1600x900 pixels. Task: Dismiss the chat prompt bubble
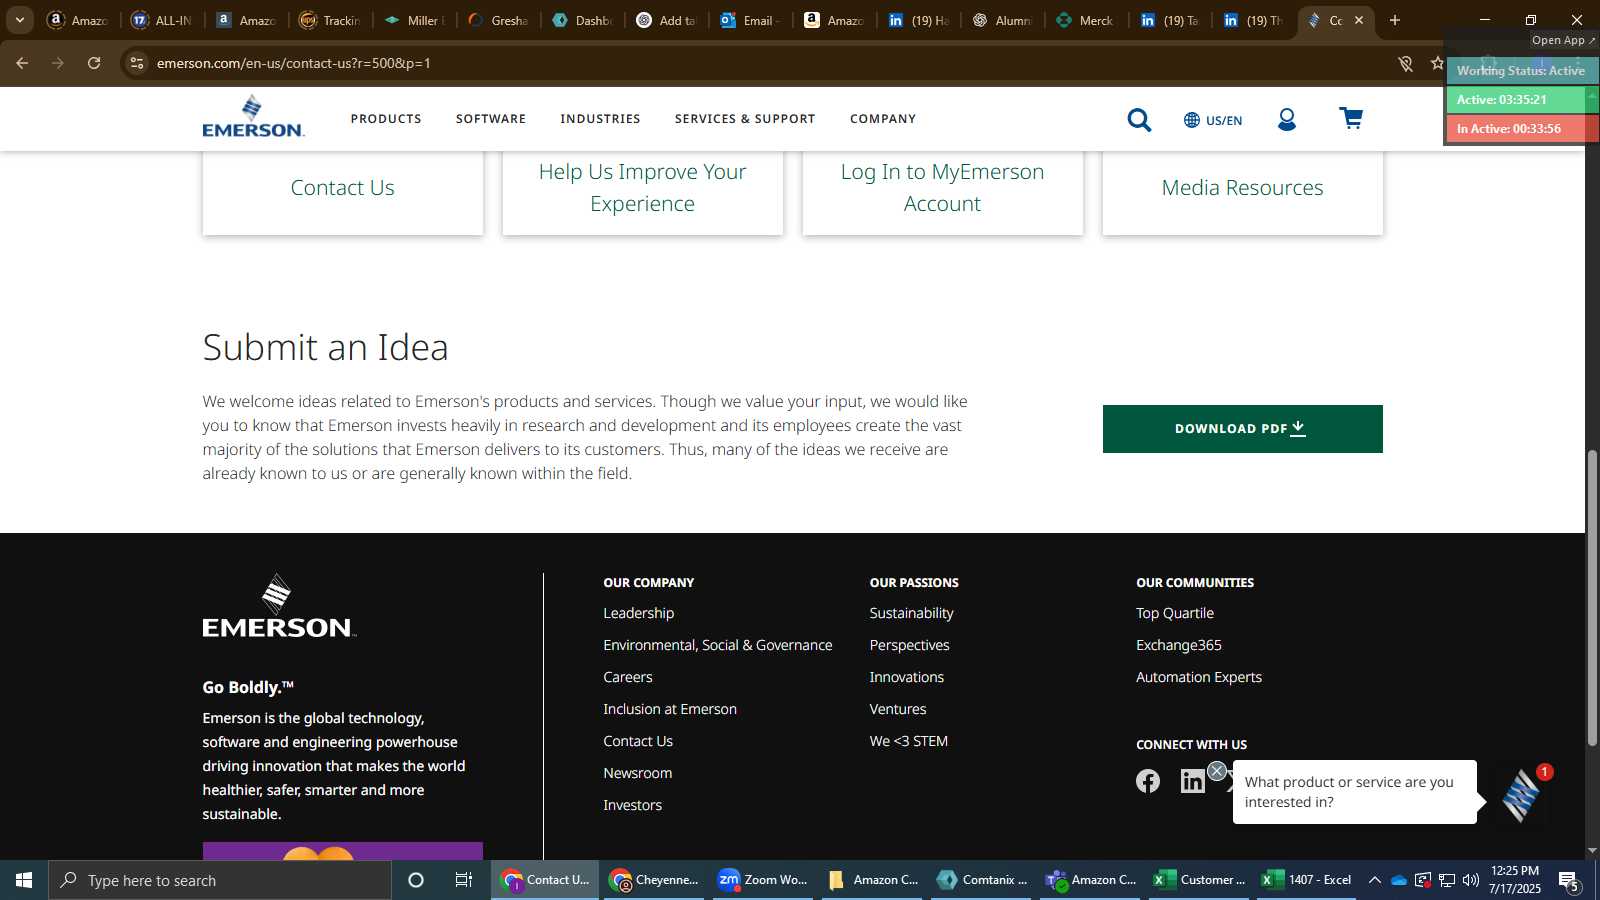pos(1217,771)
